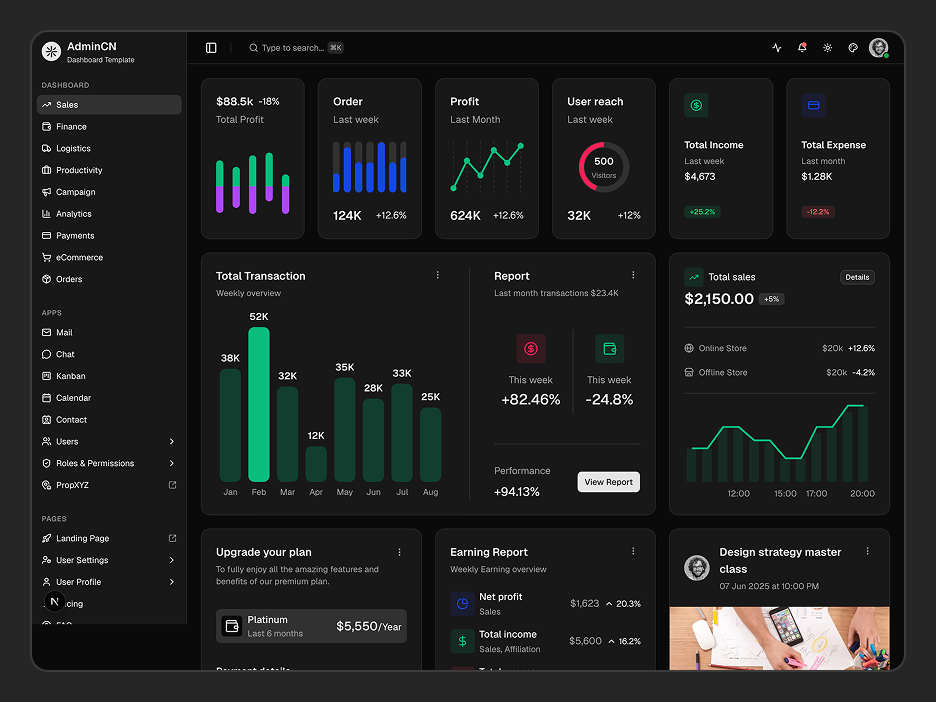This screenshot has height=702, width=936.
Task: Open notifications bell icon
Action: coord(802,47)
